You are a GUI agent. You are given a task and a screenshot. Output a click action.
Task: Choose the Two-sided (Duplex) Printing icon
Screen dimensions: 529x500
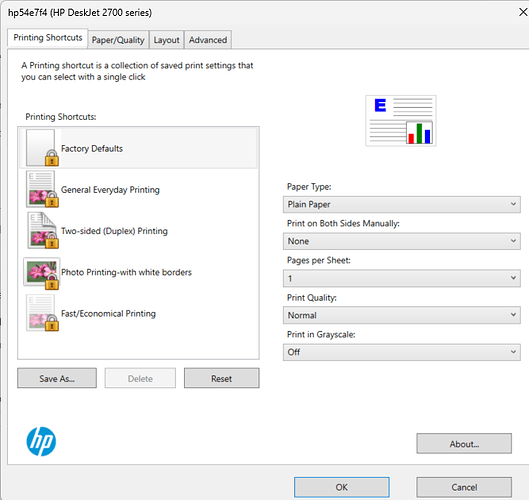tap(42, 230)
